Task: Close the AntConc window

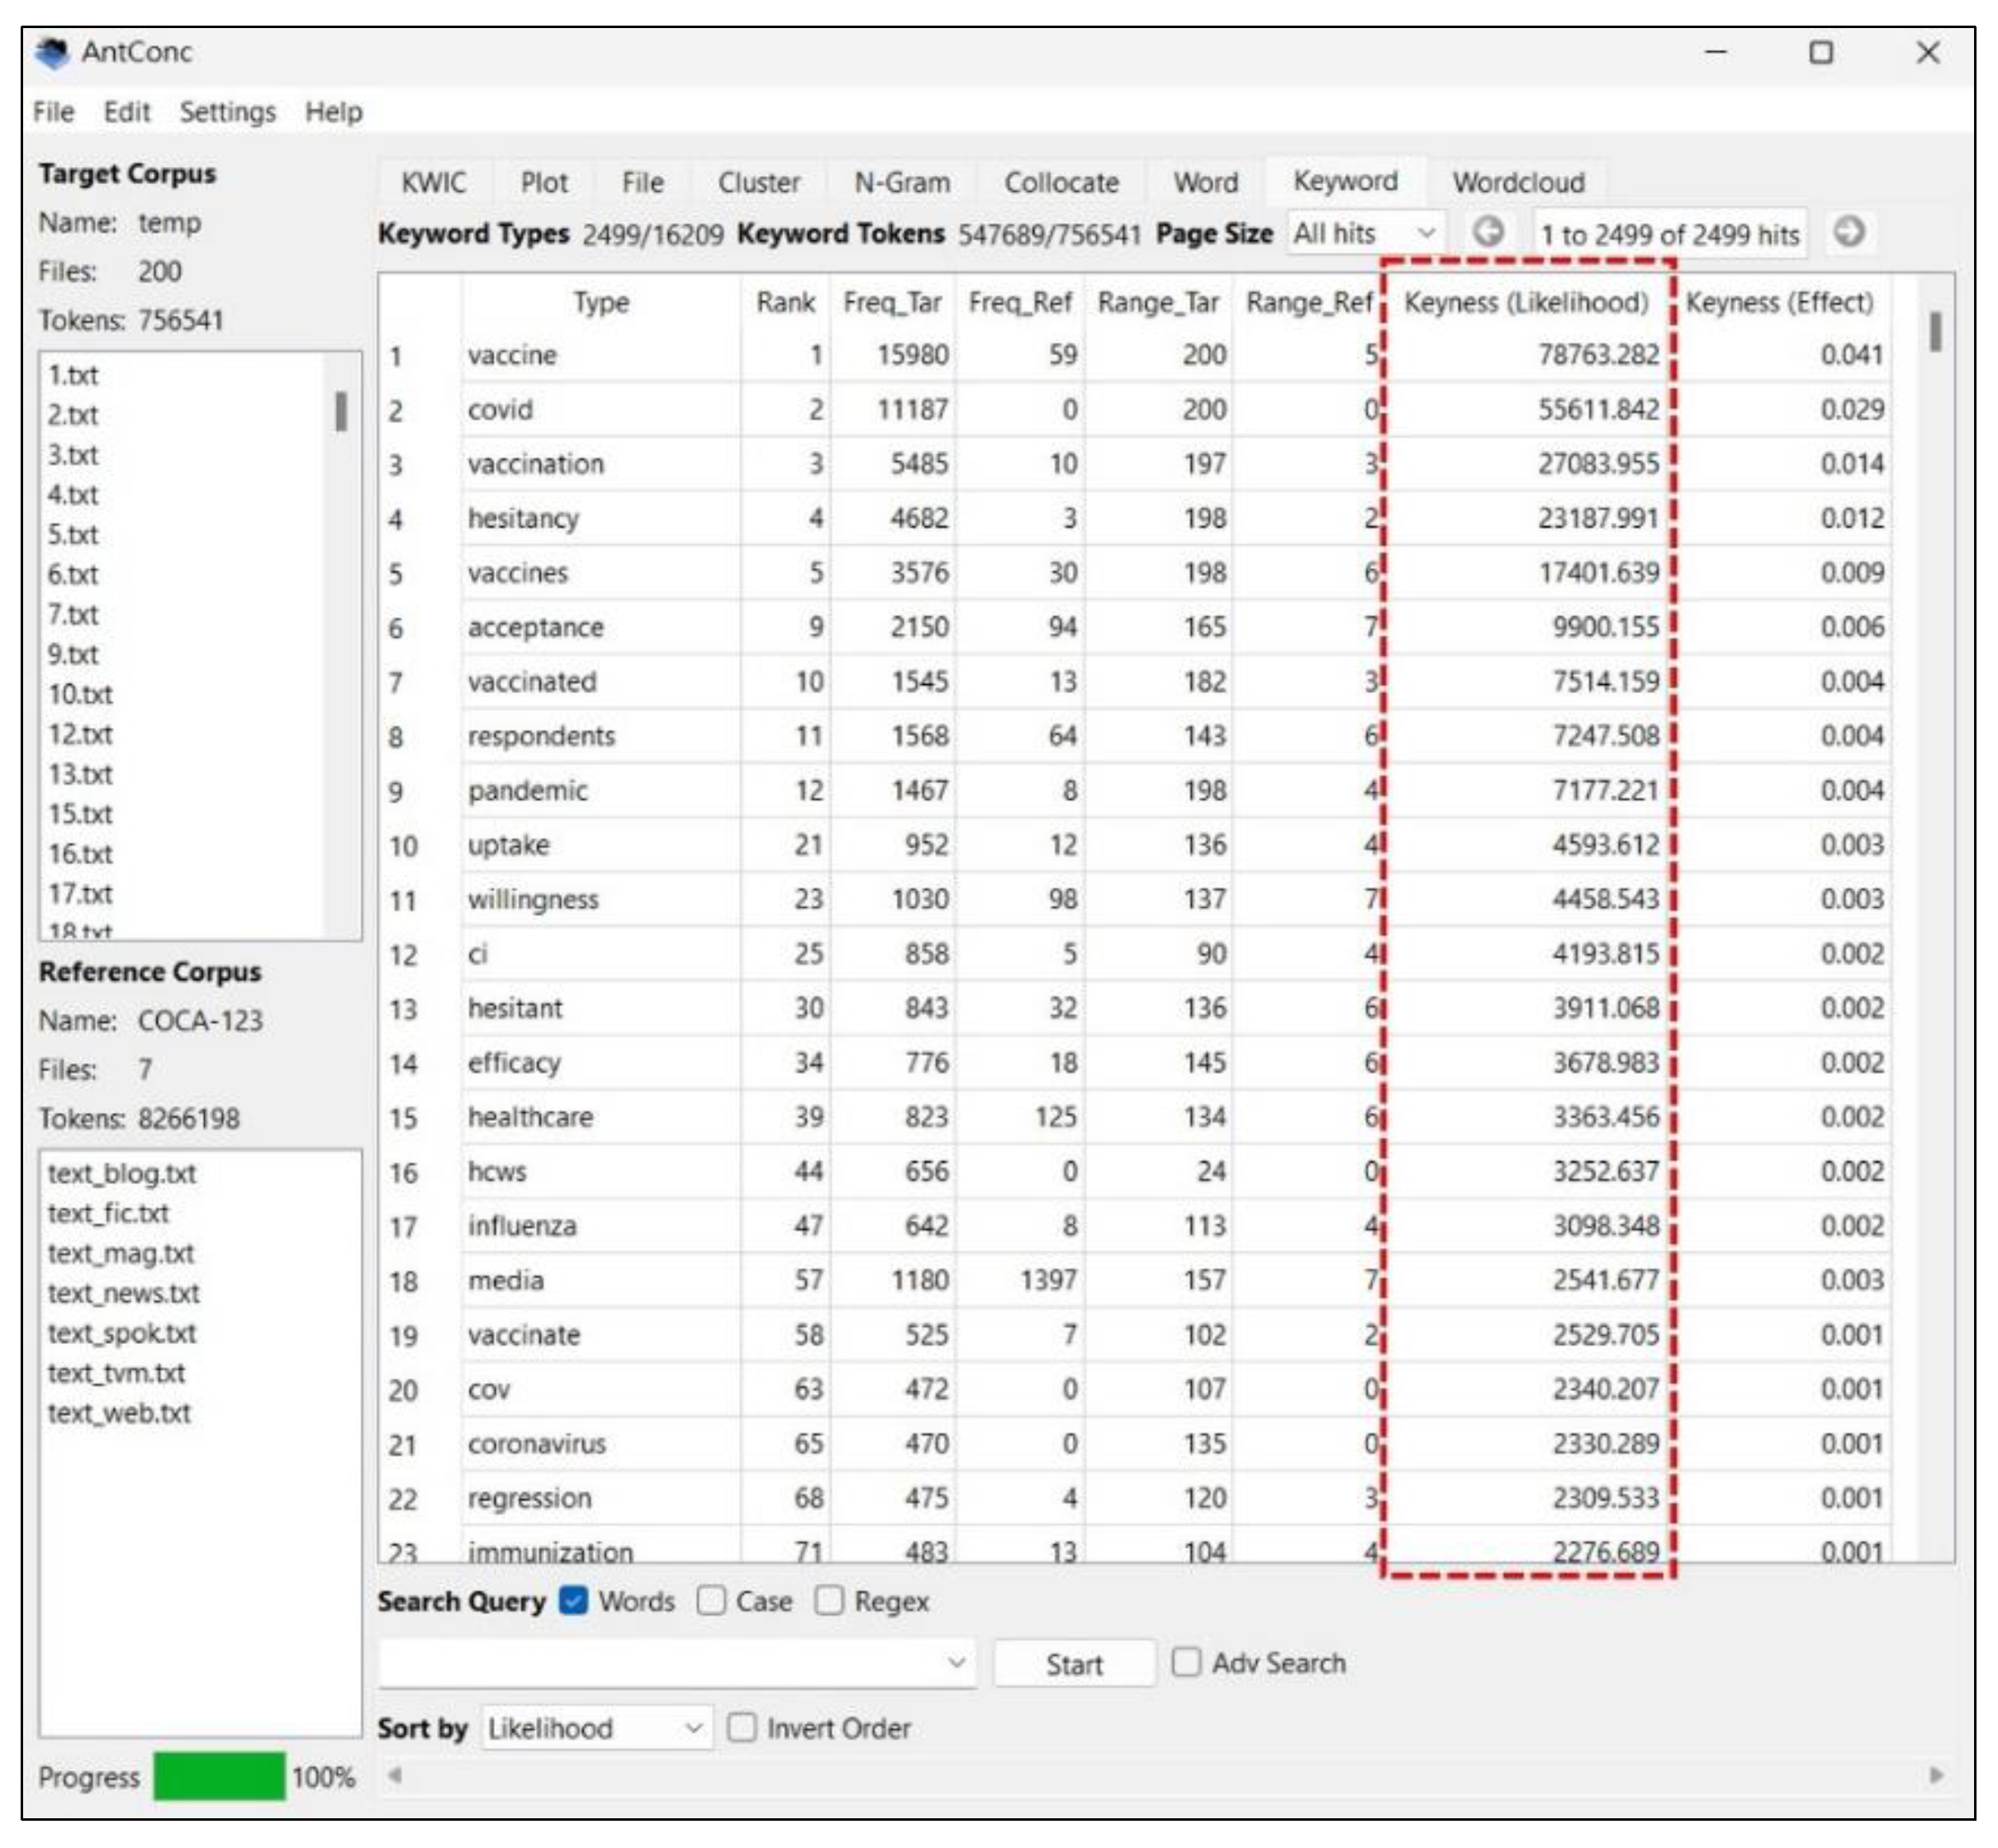Action: click(1927, 52)
